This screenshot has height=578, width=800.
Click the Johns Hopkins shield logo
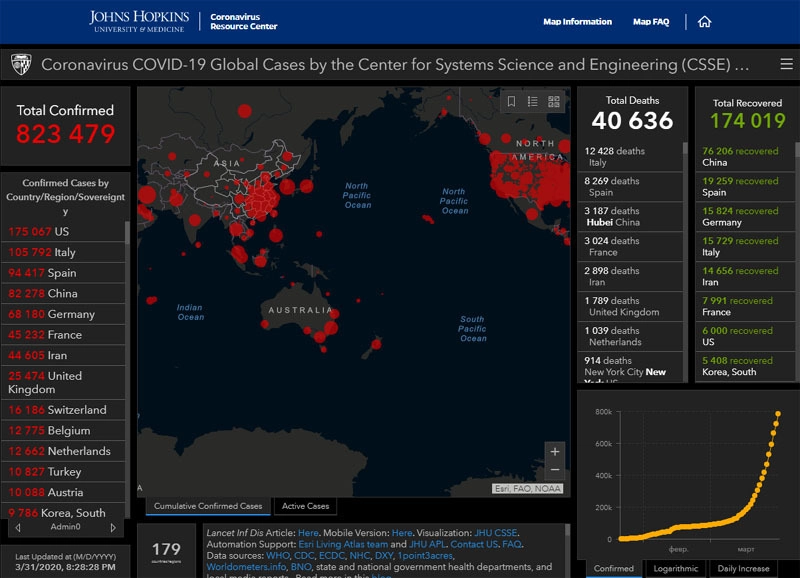tap(20, 65)
